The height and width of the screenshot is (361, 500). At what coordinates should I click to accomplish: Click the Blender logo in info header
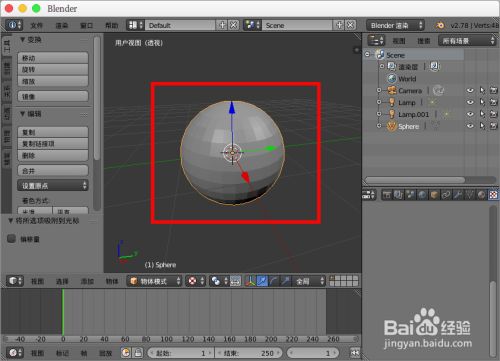[x=440, y=25]
